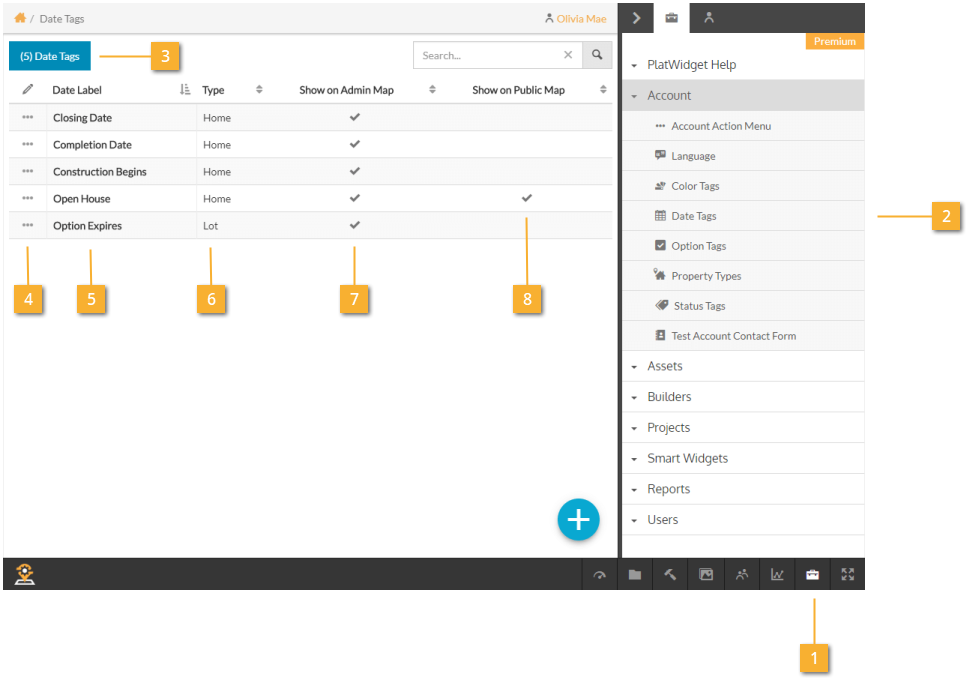Open the folder icon in bottom toolbar
Viewport: 972px width, 684px height.
tap(635, 575)
